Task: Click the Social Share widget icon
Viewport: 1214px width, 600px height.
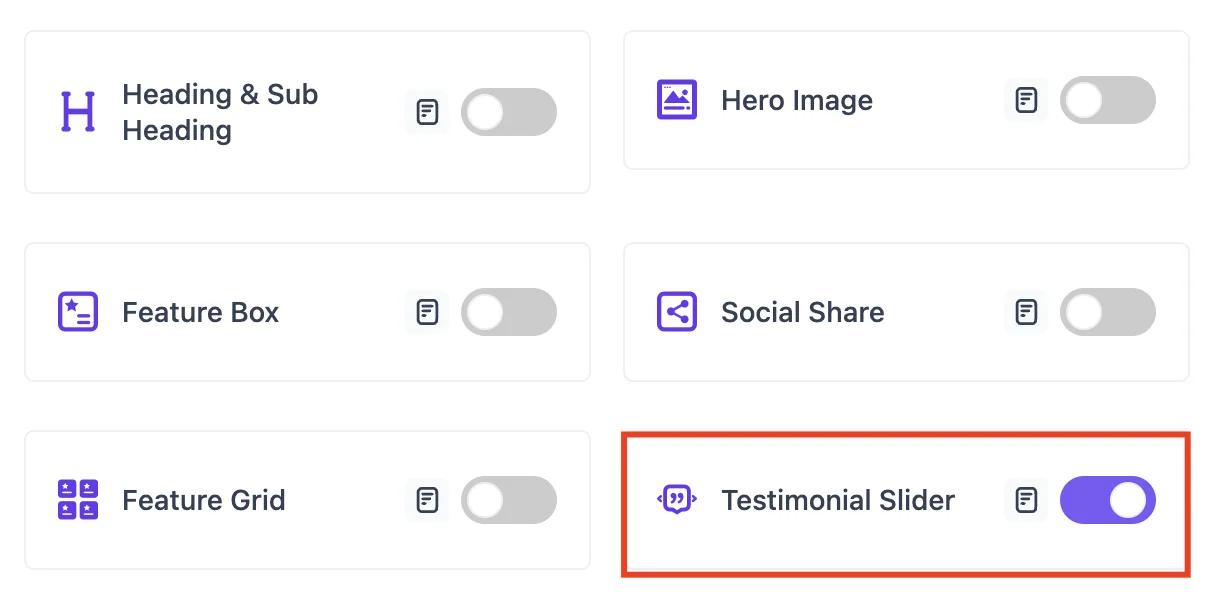Action: click(676, 312)
